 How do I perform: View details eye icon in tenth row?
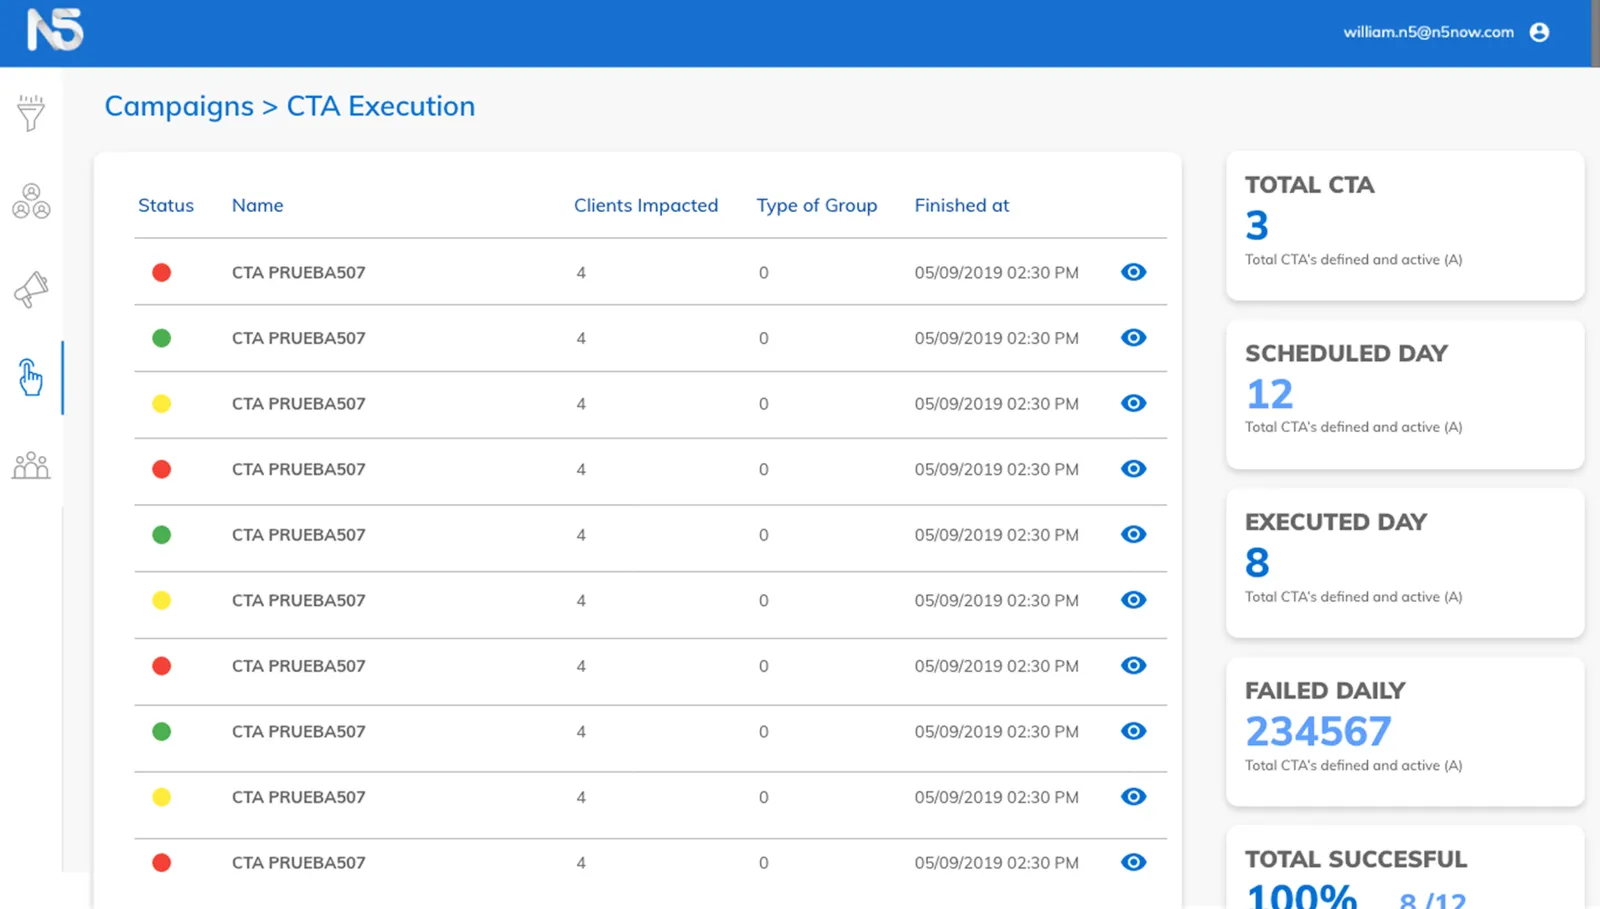click(x=1133, y=862)
